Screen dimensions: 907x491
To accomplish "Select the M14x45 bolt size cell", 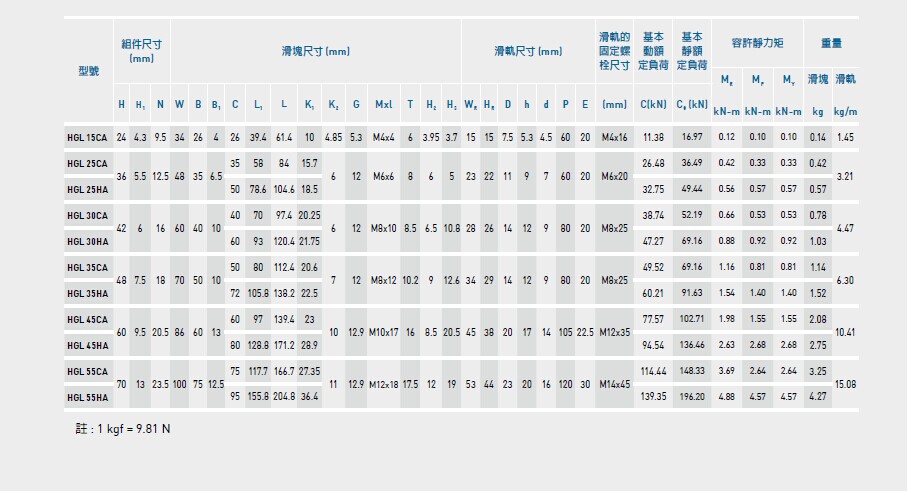I will point(613,384).
